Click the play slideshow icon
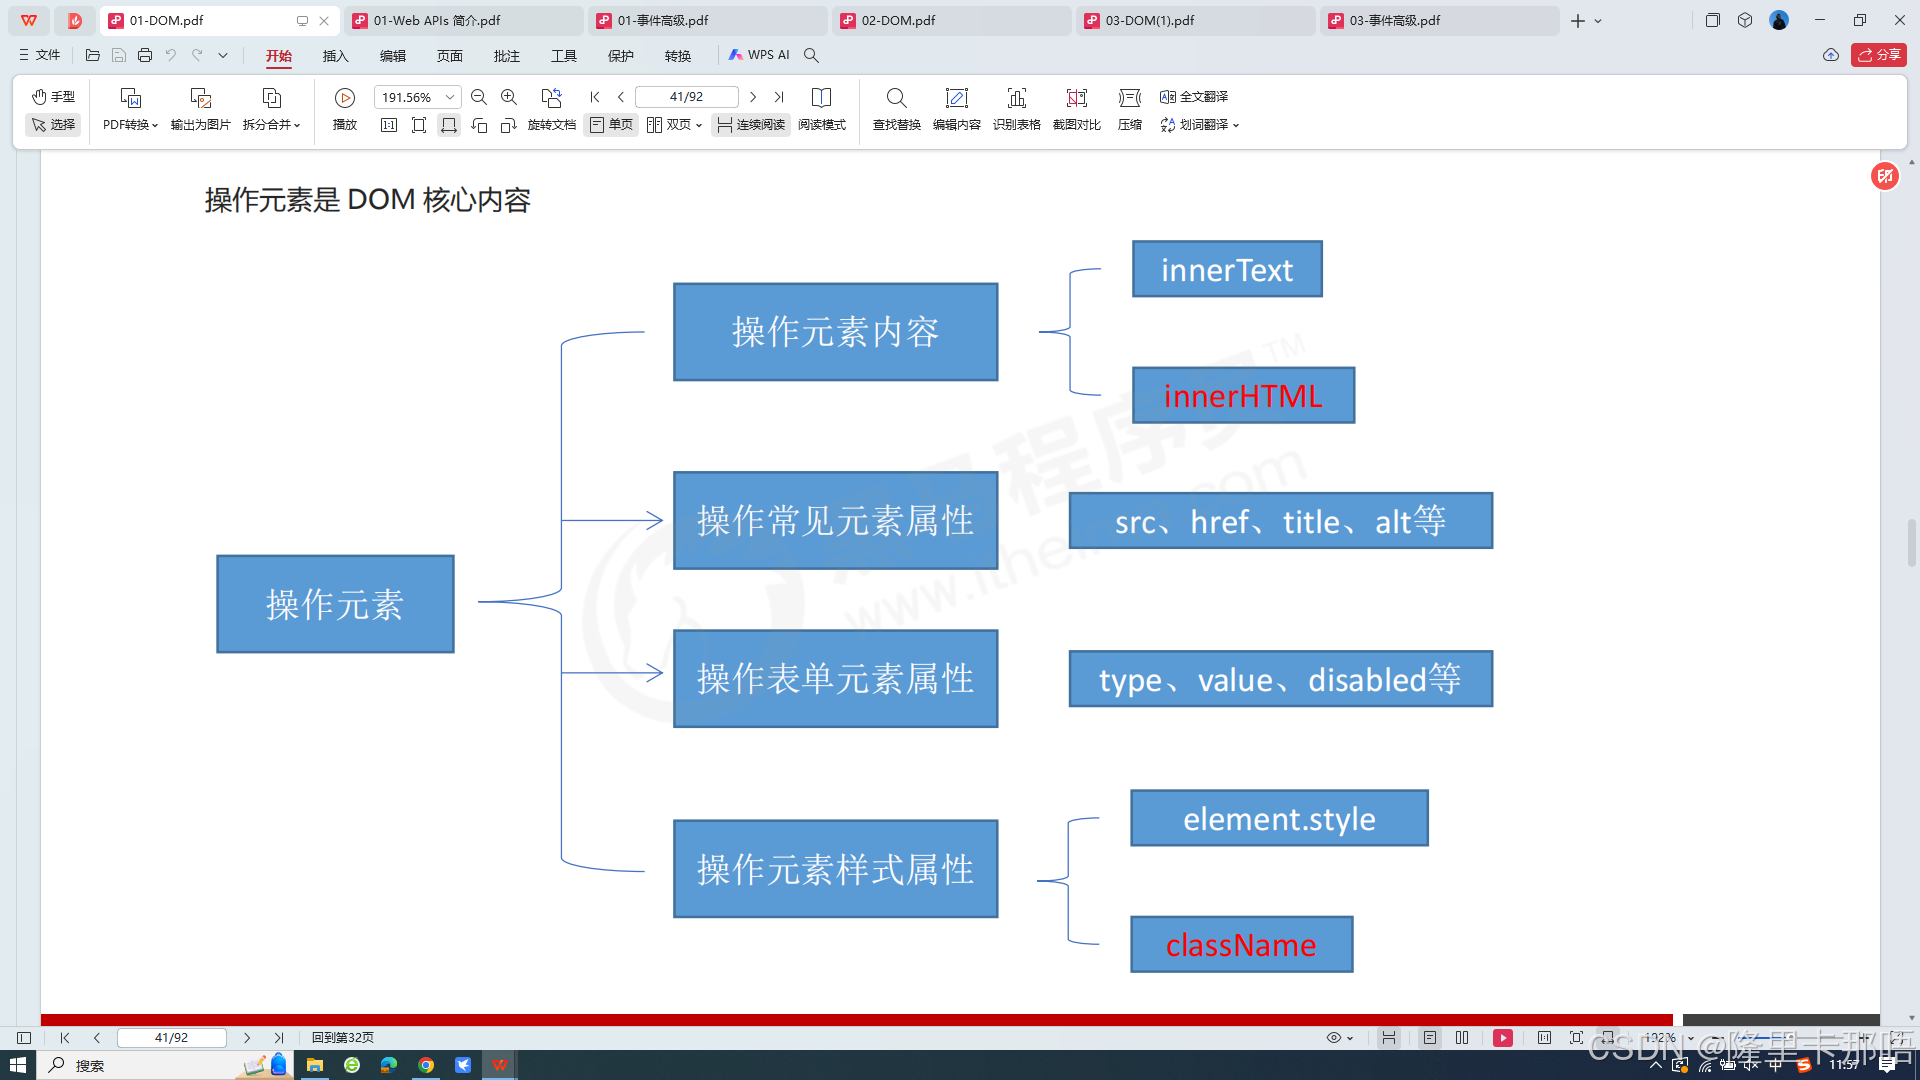Viewport: 1920px width, 1080px height. click(344, 98)
